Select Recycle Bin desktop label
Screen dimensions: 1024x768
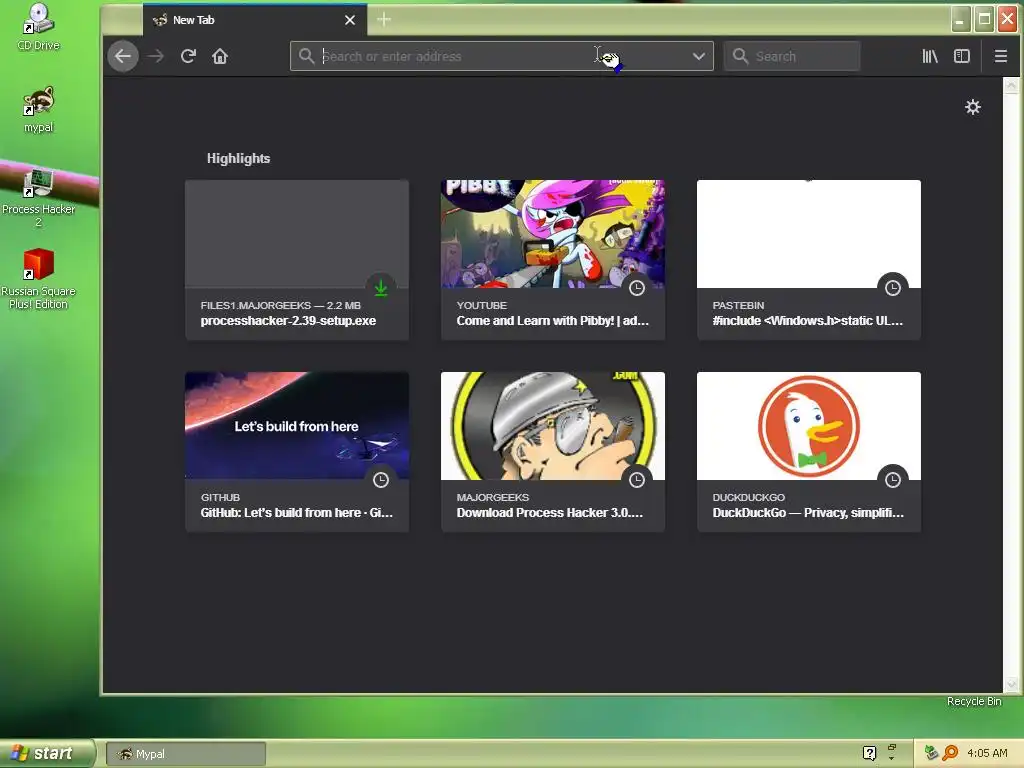[974, 701]
